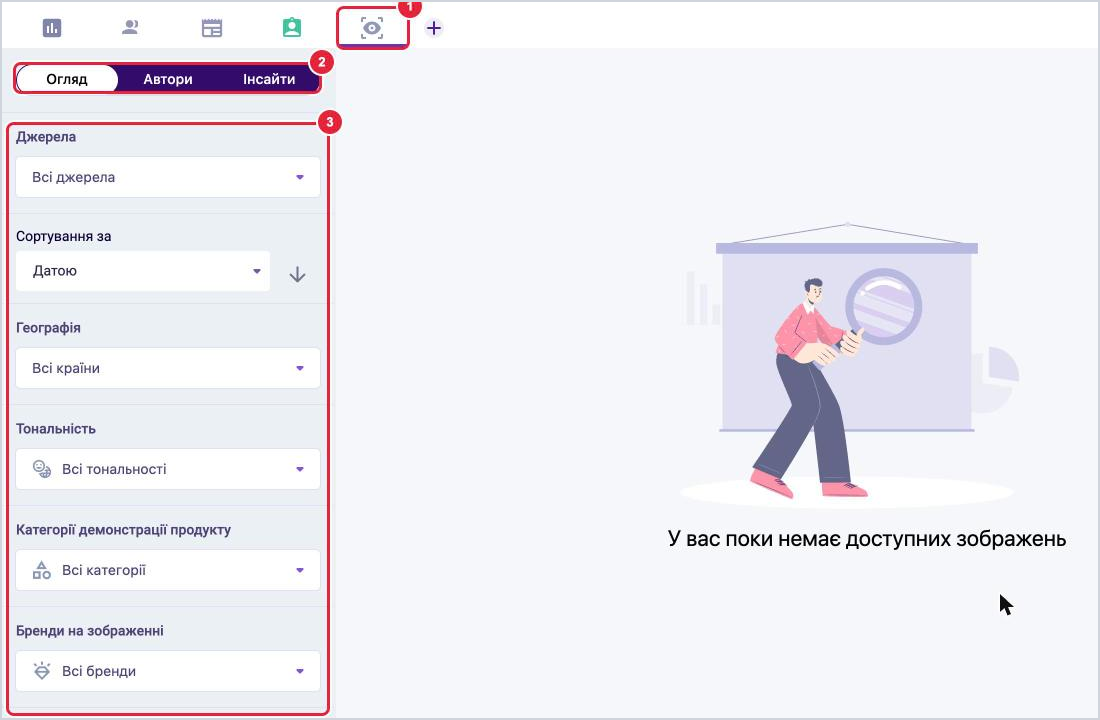
Task: Open the green contact badge tab icon
Action: click(292, 28)
